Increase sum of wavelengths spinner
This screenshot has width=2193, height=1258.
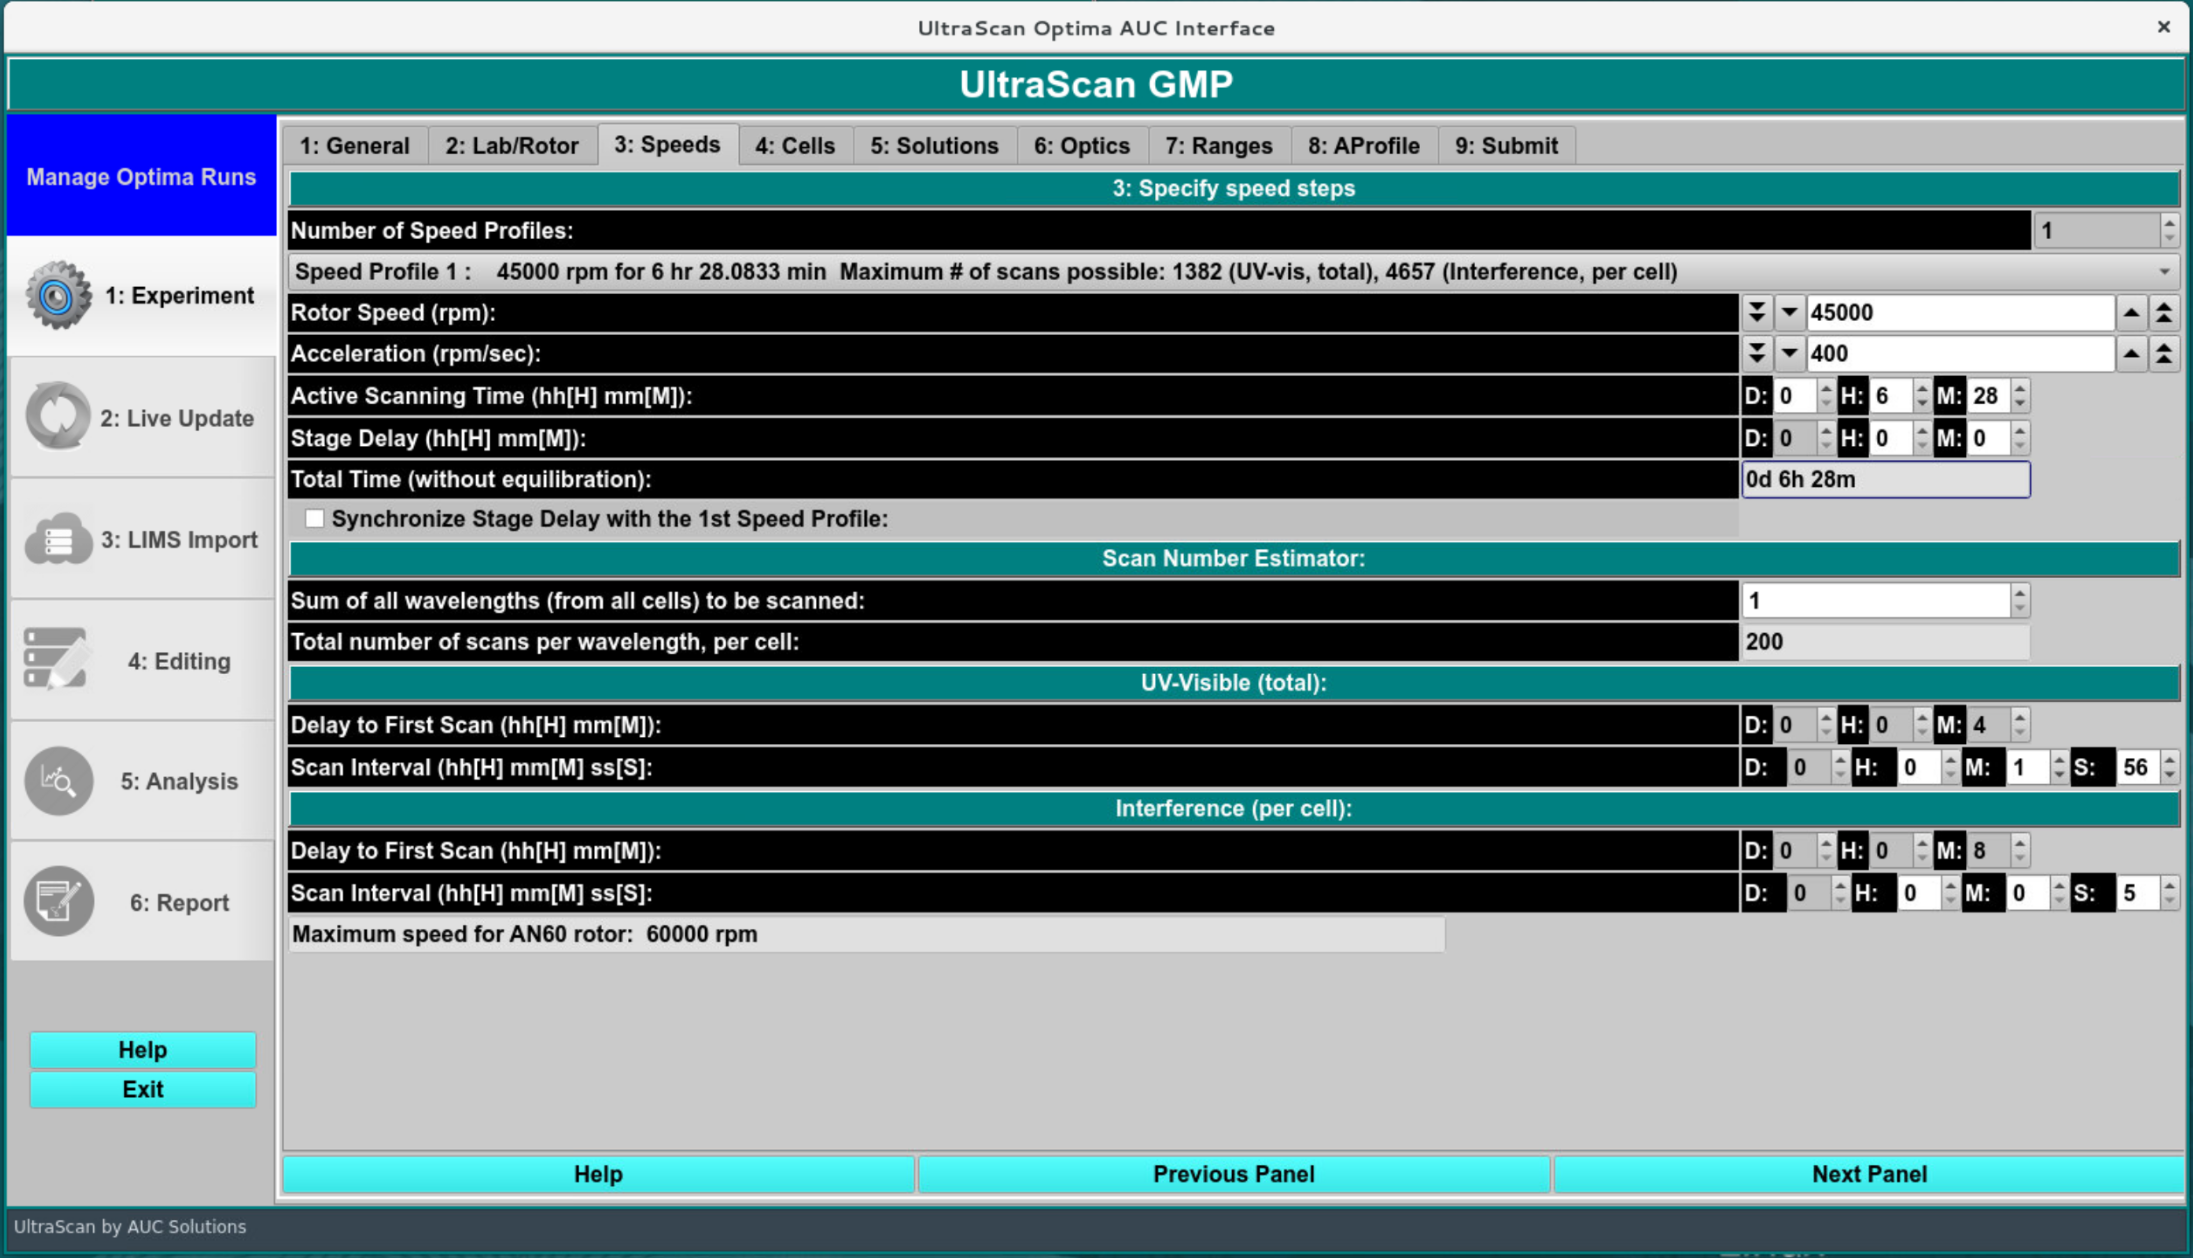[2019, 594]
